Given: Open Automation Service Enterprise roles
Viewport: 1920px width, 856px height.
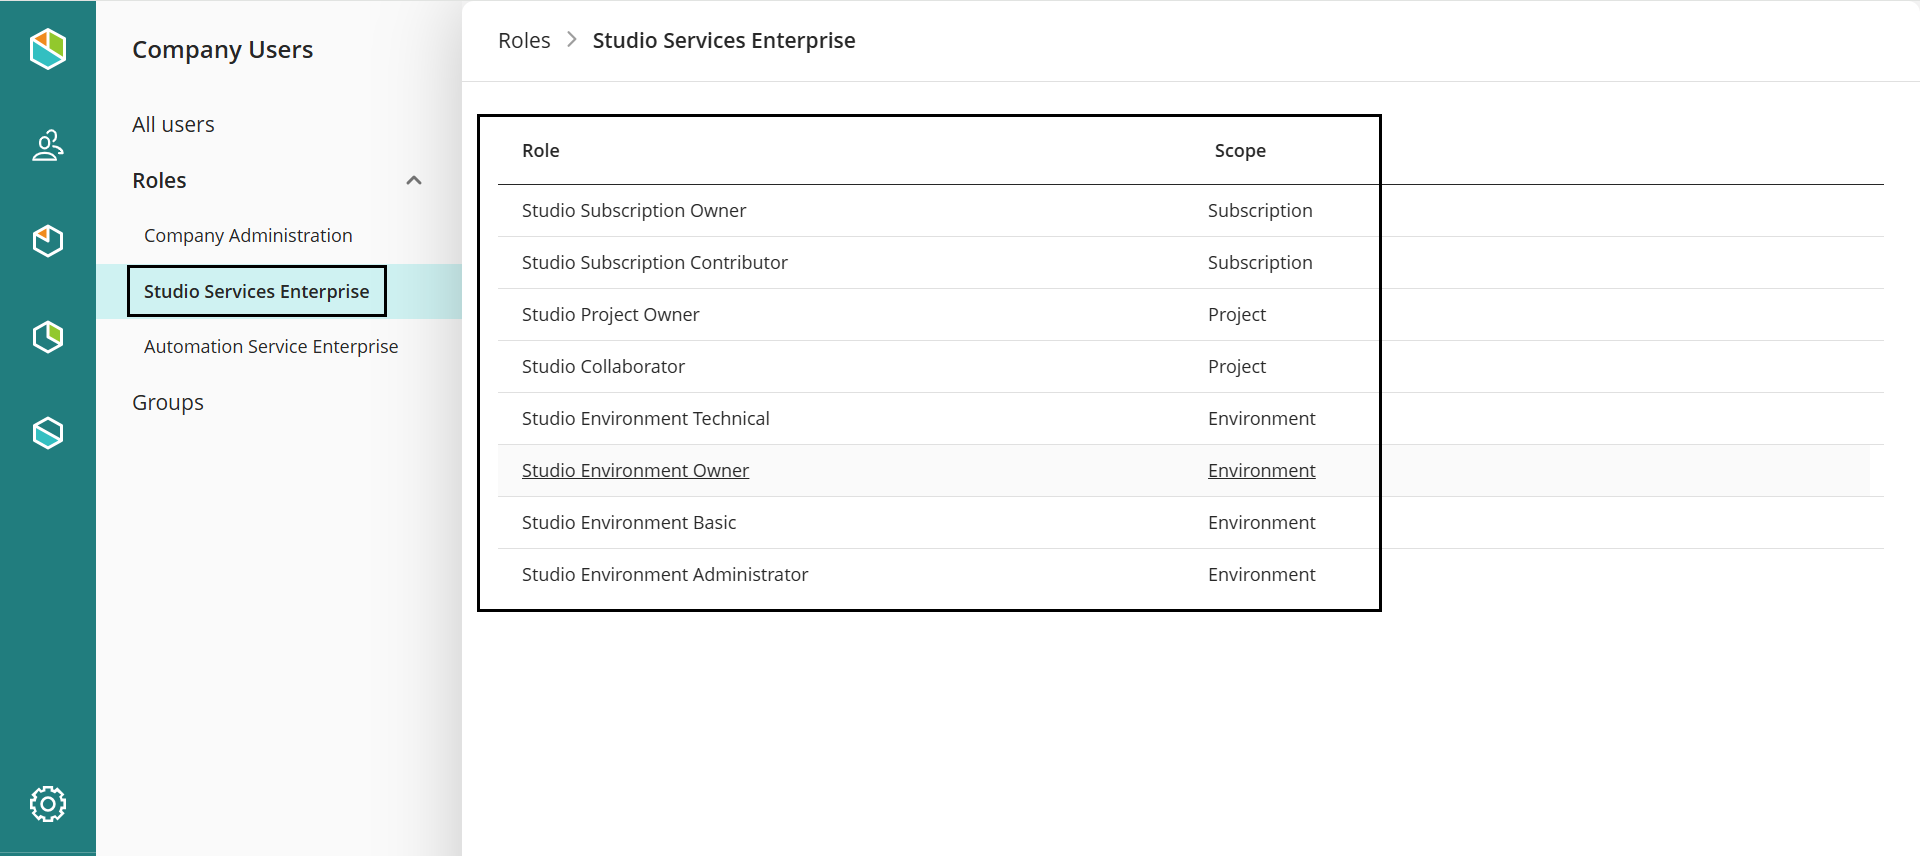Looking at the screenshot, I should (x=271, y=347).
